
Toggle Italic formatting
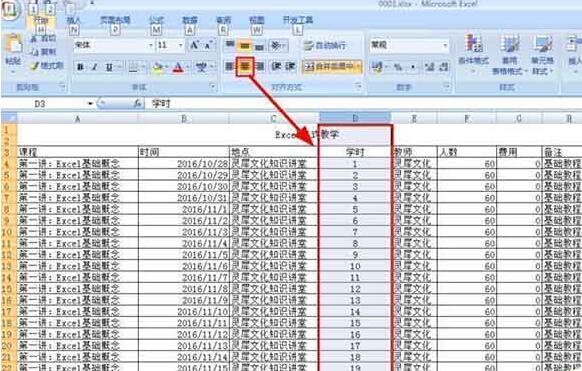tap(95, 67)
